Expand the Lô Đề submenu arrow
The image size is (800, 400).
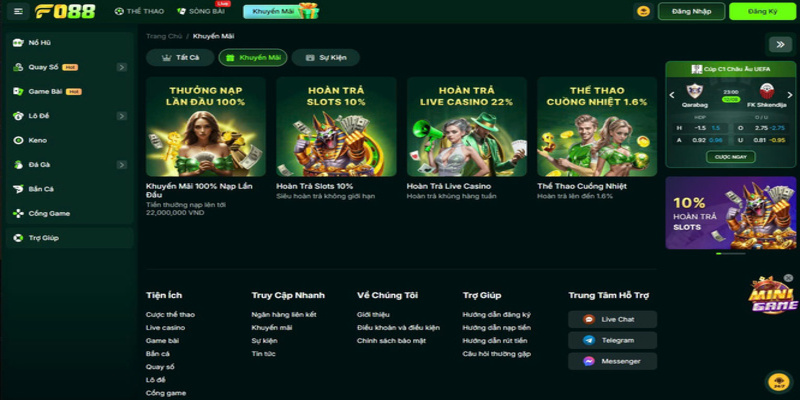(x=121, y=116)
